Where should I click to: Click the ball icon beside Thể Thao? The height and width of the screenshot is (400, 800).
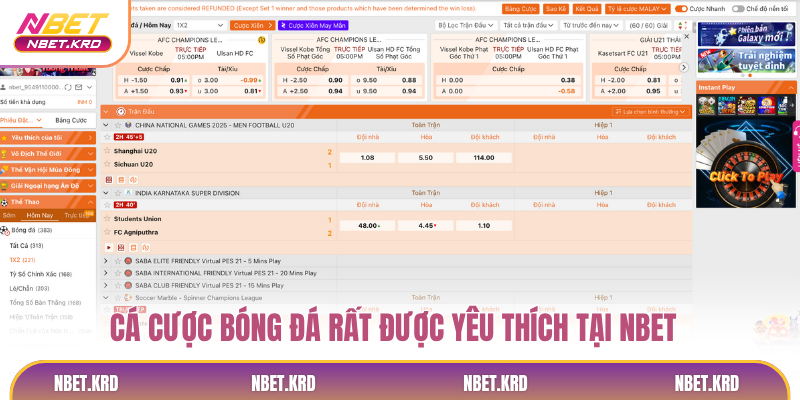pyautogui.click(x=5, y=202)
